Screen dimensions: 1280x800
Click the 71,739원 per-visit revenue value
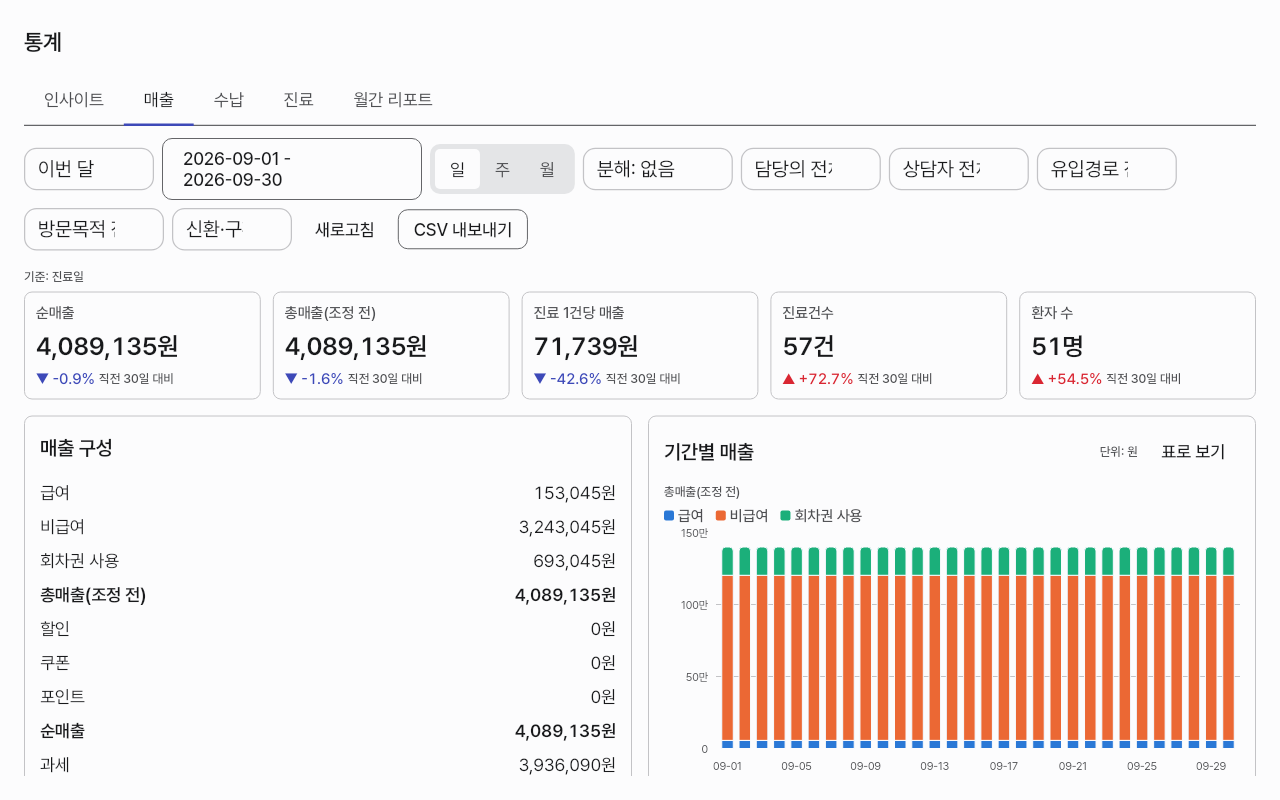click(586, 346)
